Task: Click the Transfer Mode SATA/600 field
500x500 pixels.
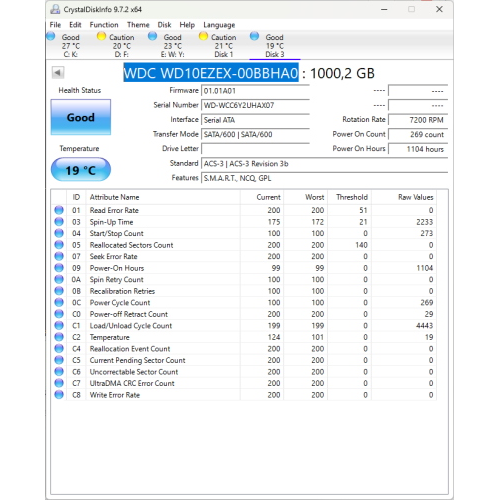Action: click(x=255, y=134)
